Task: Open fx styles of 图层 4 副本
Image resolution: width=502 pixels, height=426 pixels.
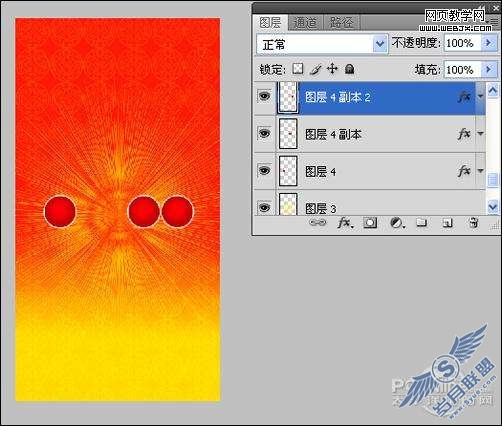Action: pyautogui.click(x=464, y=134)
